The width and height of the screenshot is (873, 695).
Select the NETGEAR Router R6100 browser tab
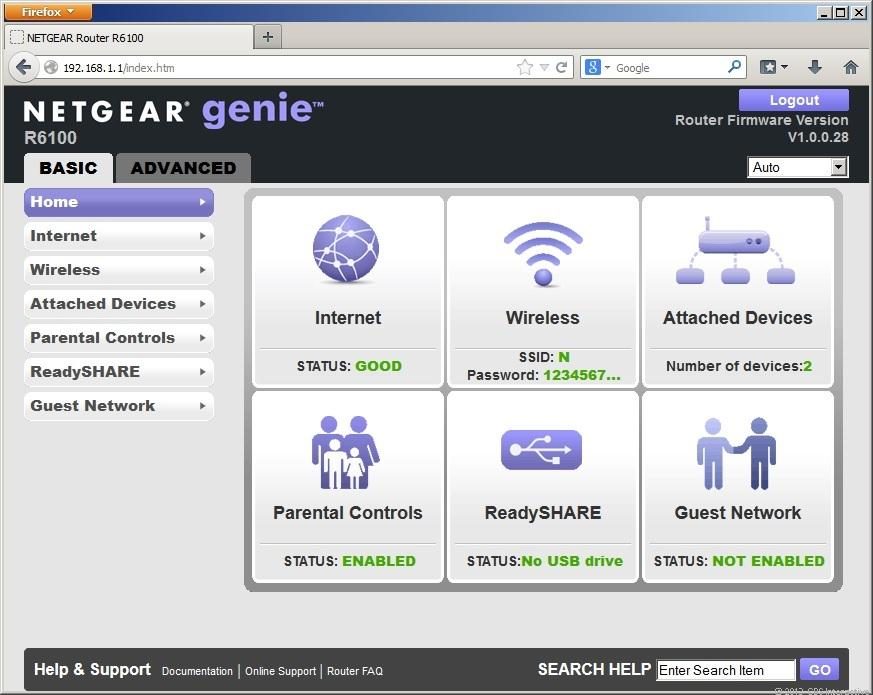(129, 37)
